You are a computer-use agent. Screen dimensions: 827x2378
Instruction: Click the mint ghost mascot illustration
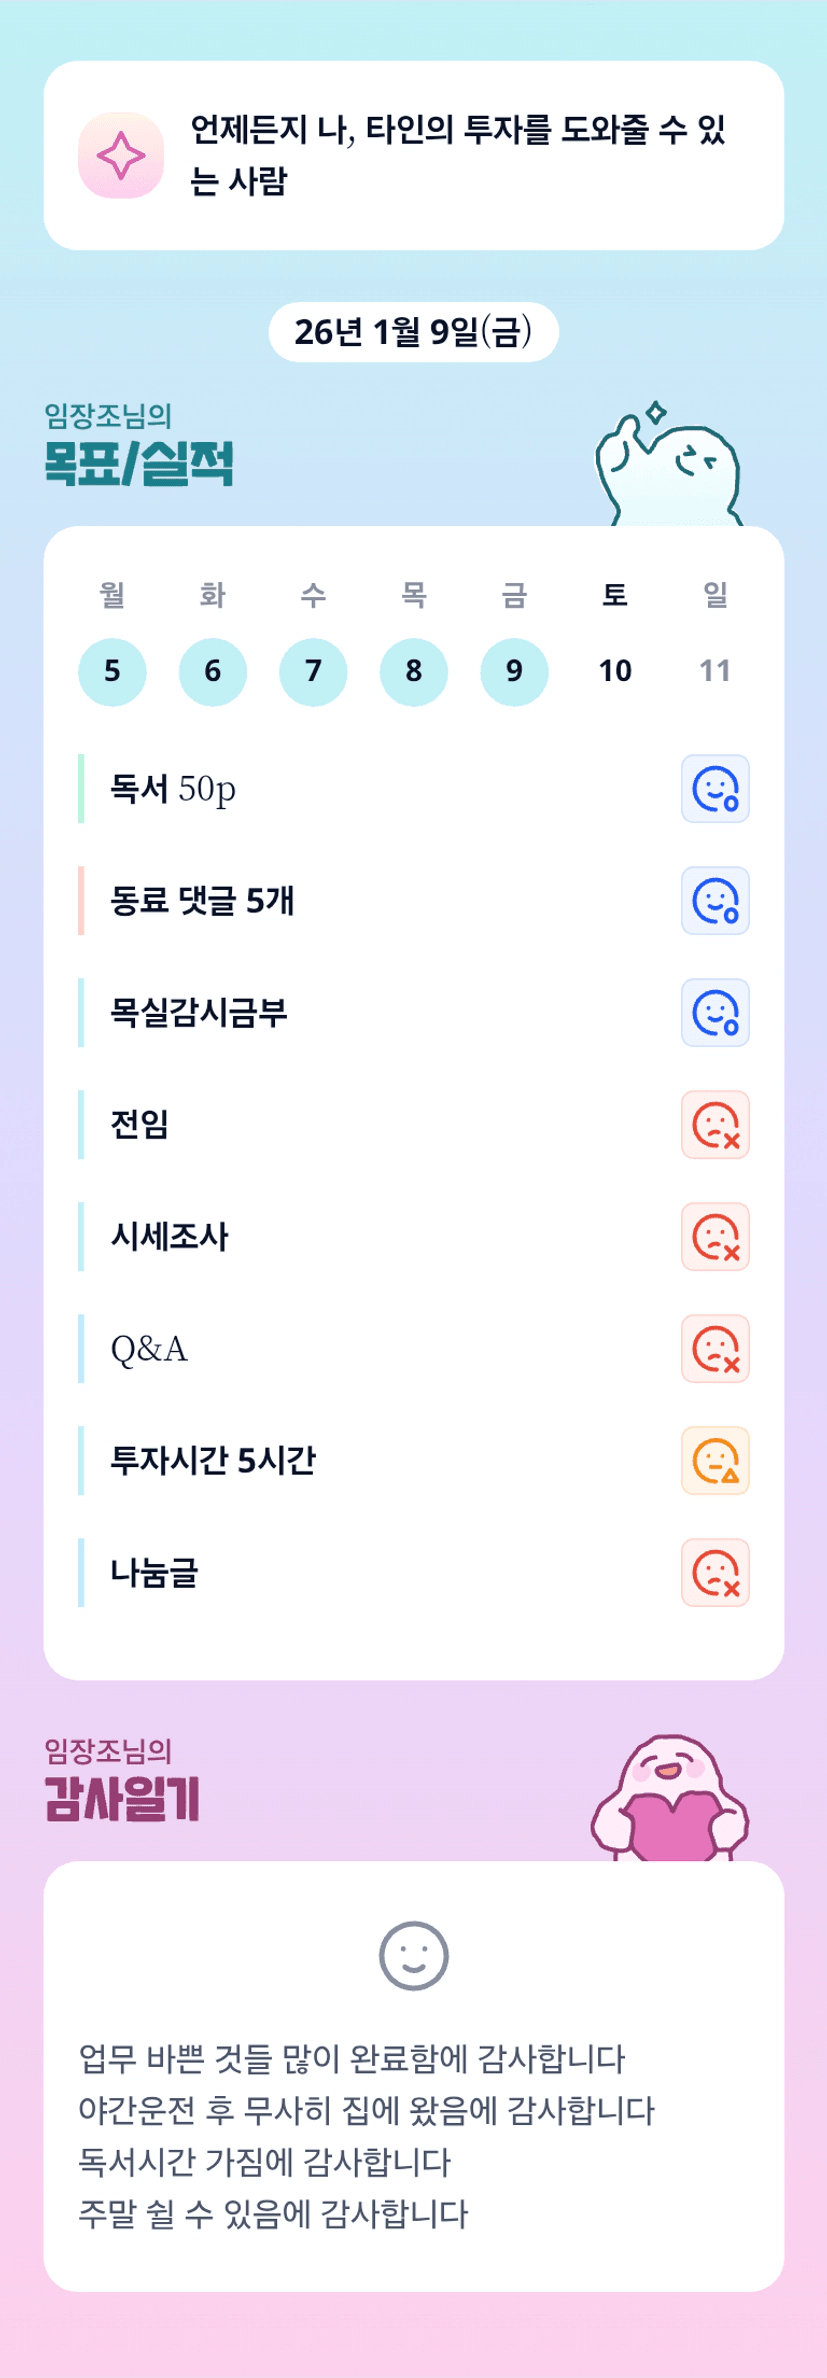(668, 468)
